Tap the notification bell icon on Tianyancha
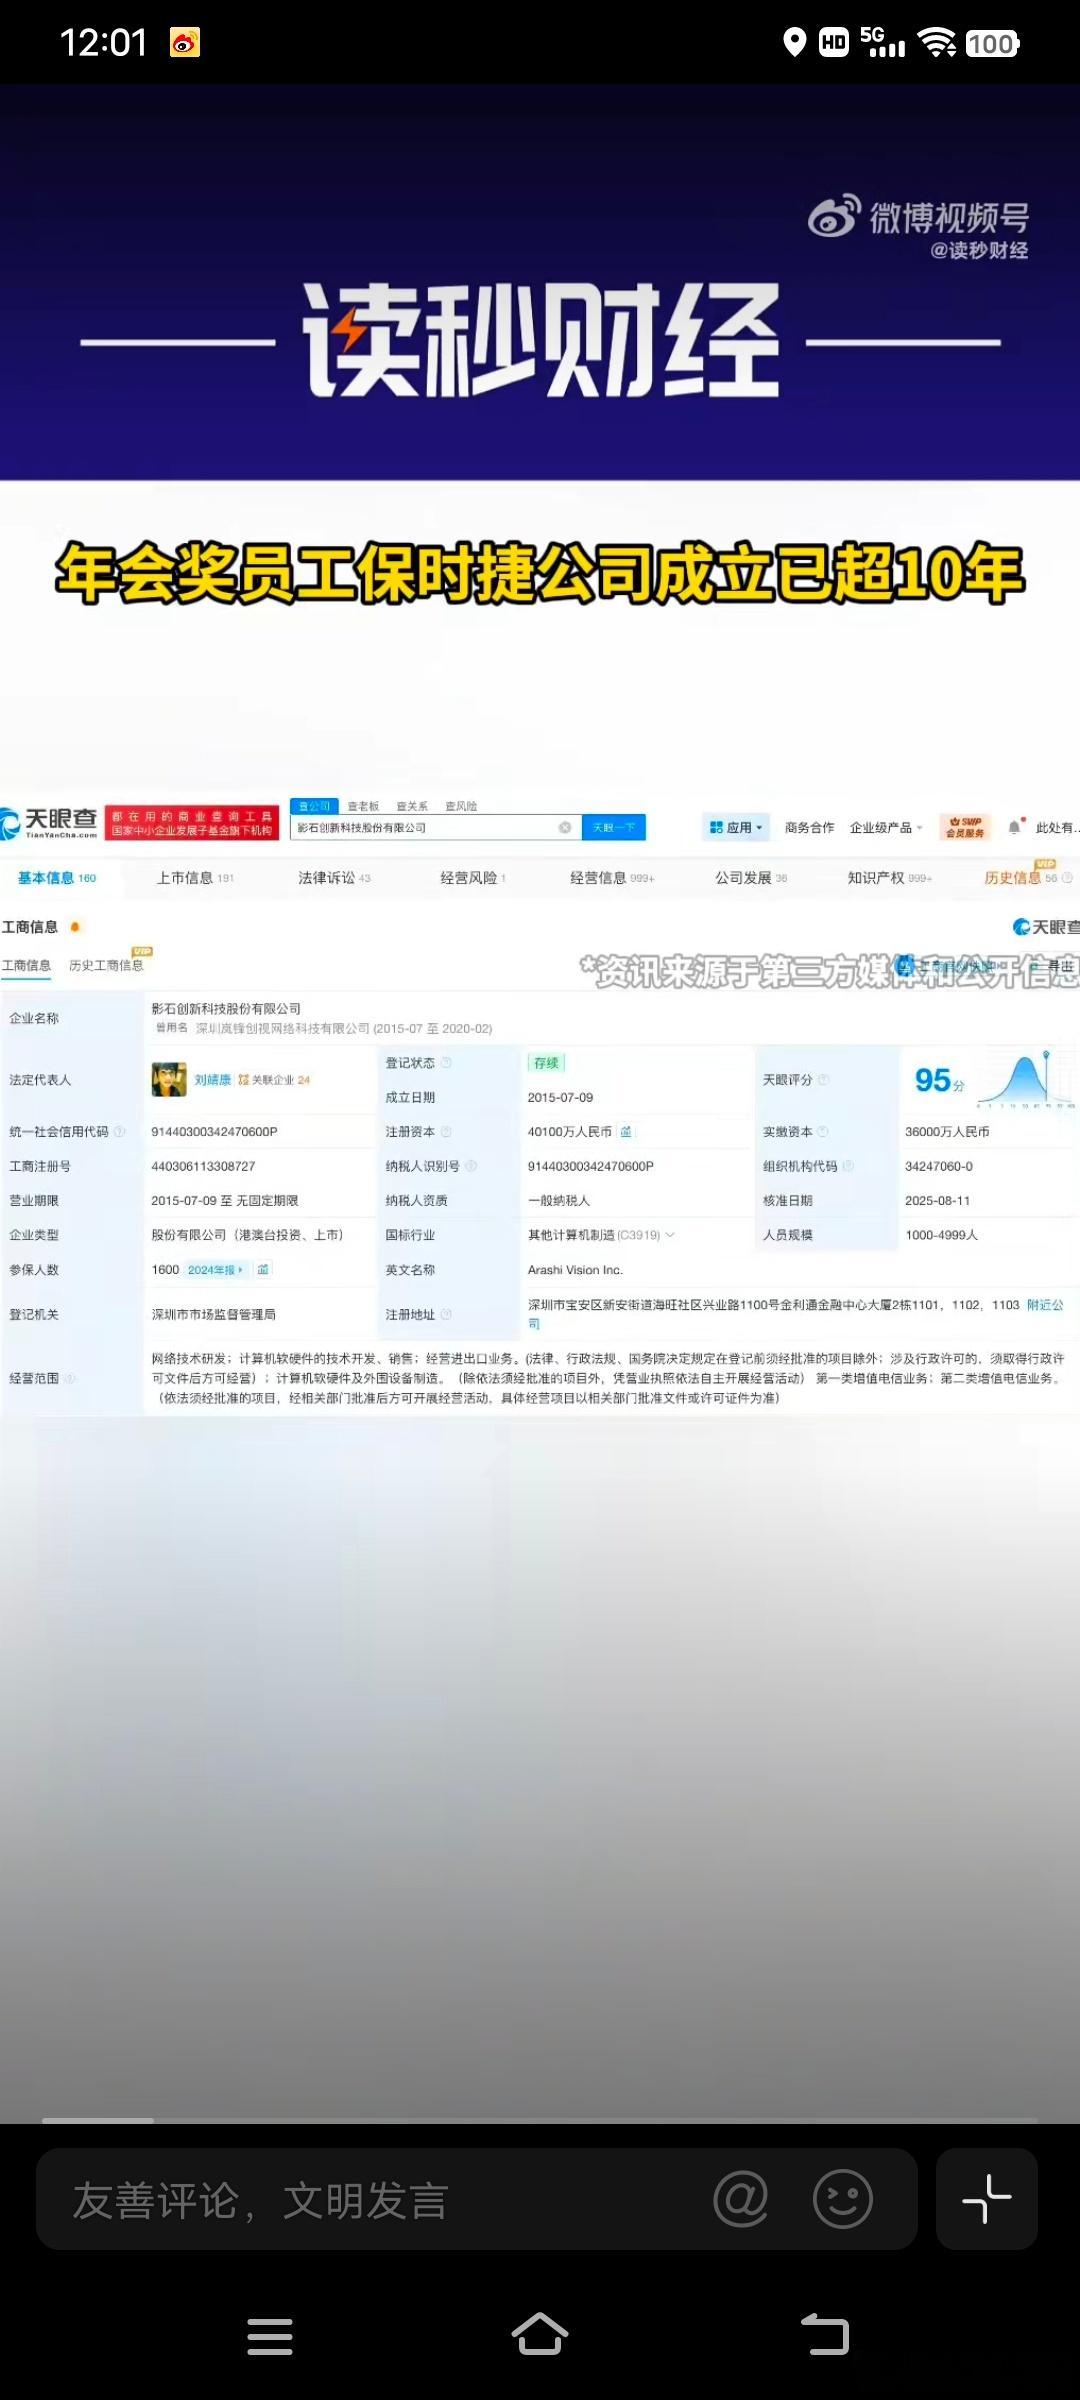 [x=1015, y=827]
